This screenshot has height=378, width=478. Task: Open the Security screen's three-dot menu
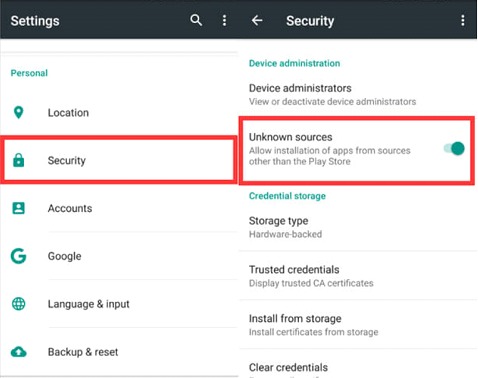tap(463, 20)
